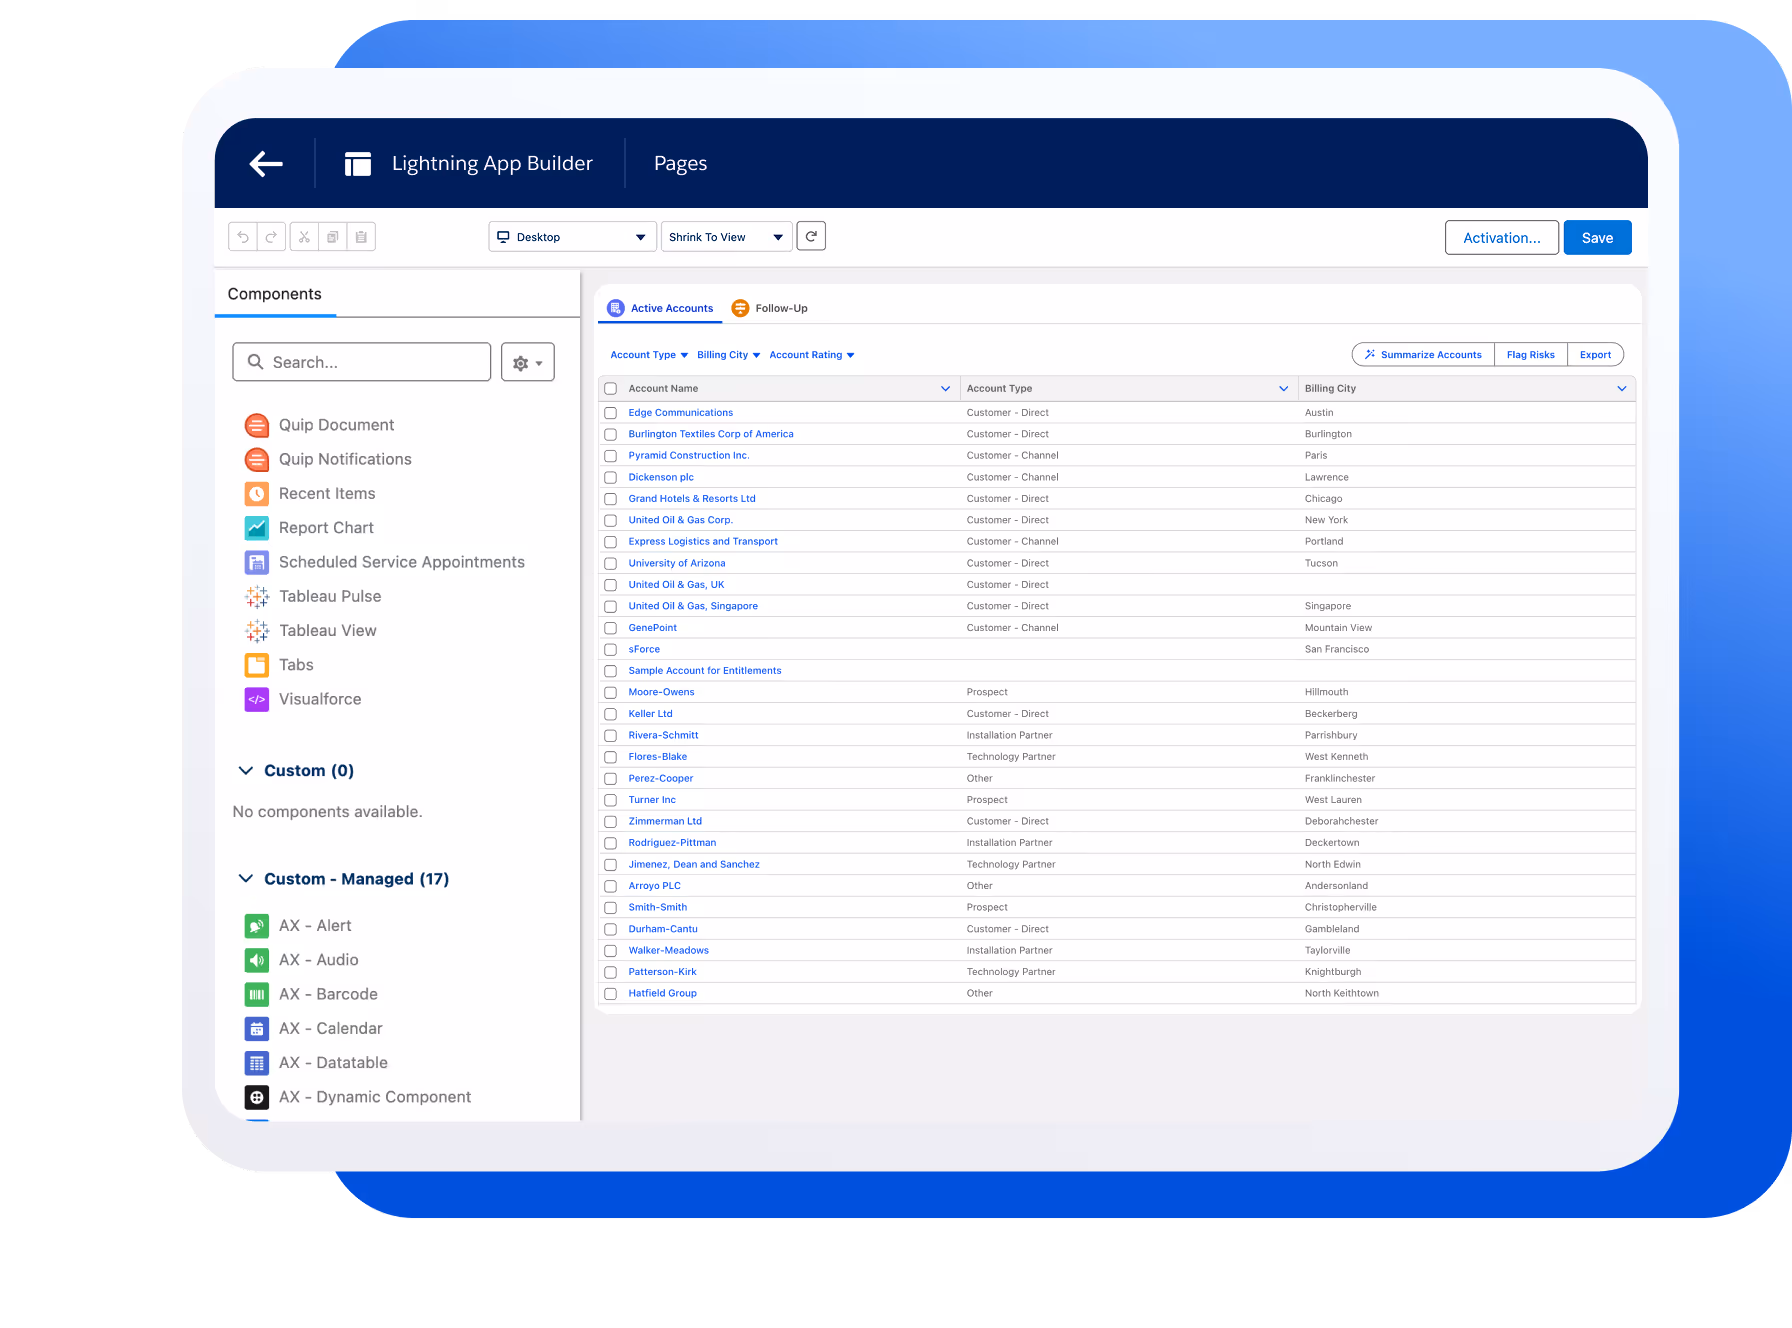The height and width of the screenshot is (1328, 1792).
Task: Collapse the Custom (0) section
Action: point(246,771)
